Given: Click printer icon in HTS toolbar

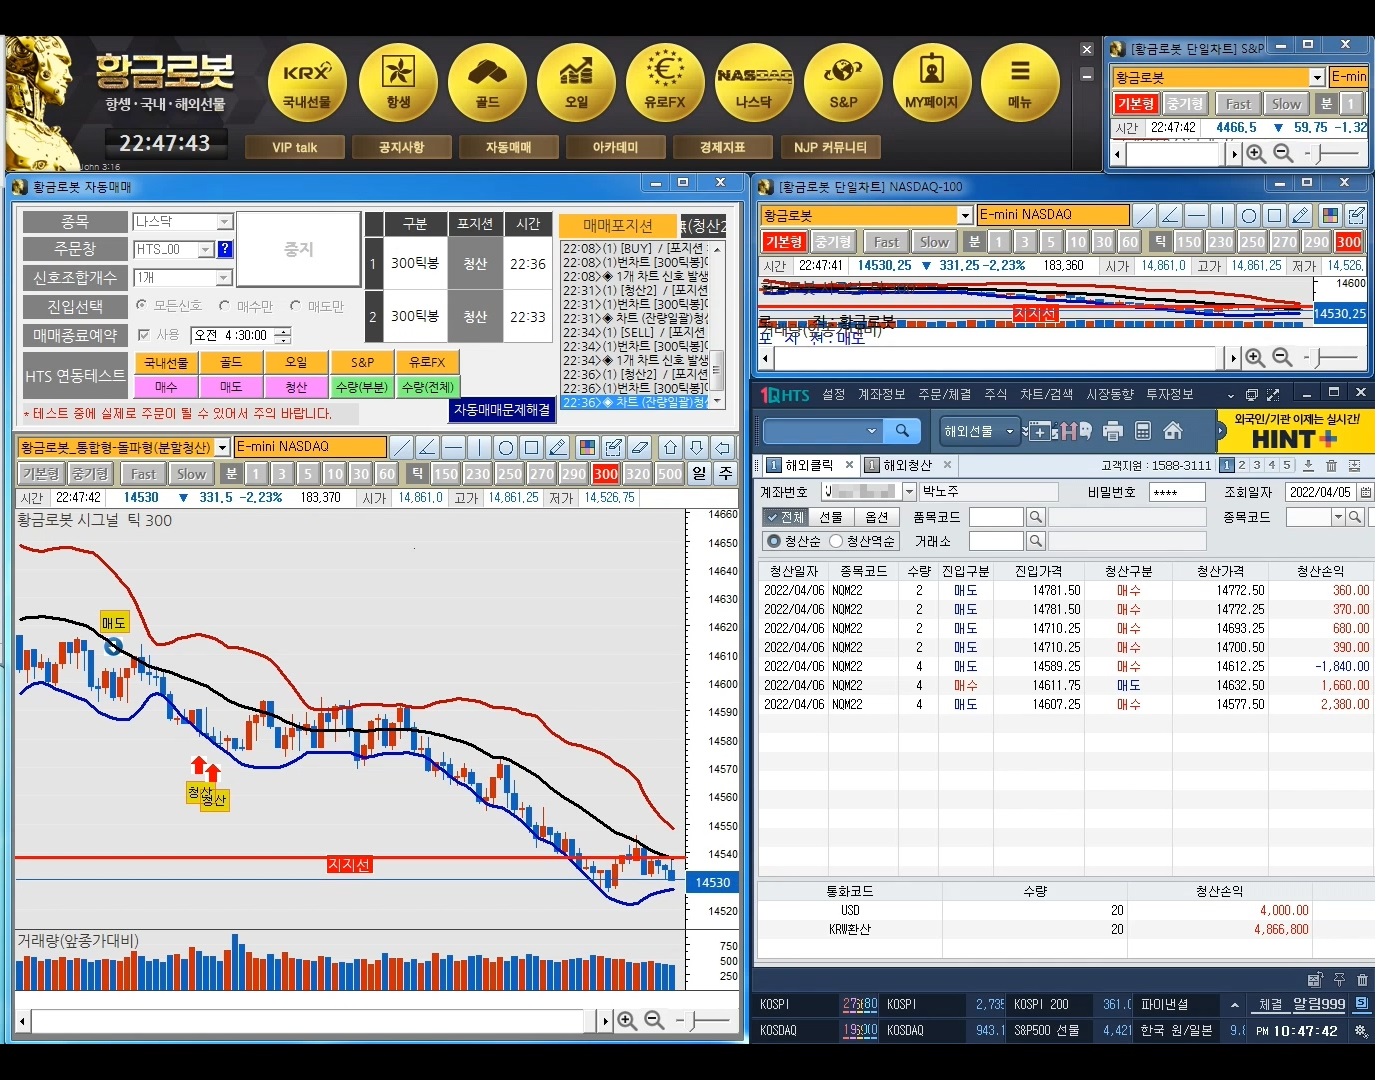Looking at the screenshot, I should pyautogui.click(x=1113, y=431).
